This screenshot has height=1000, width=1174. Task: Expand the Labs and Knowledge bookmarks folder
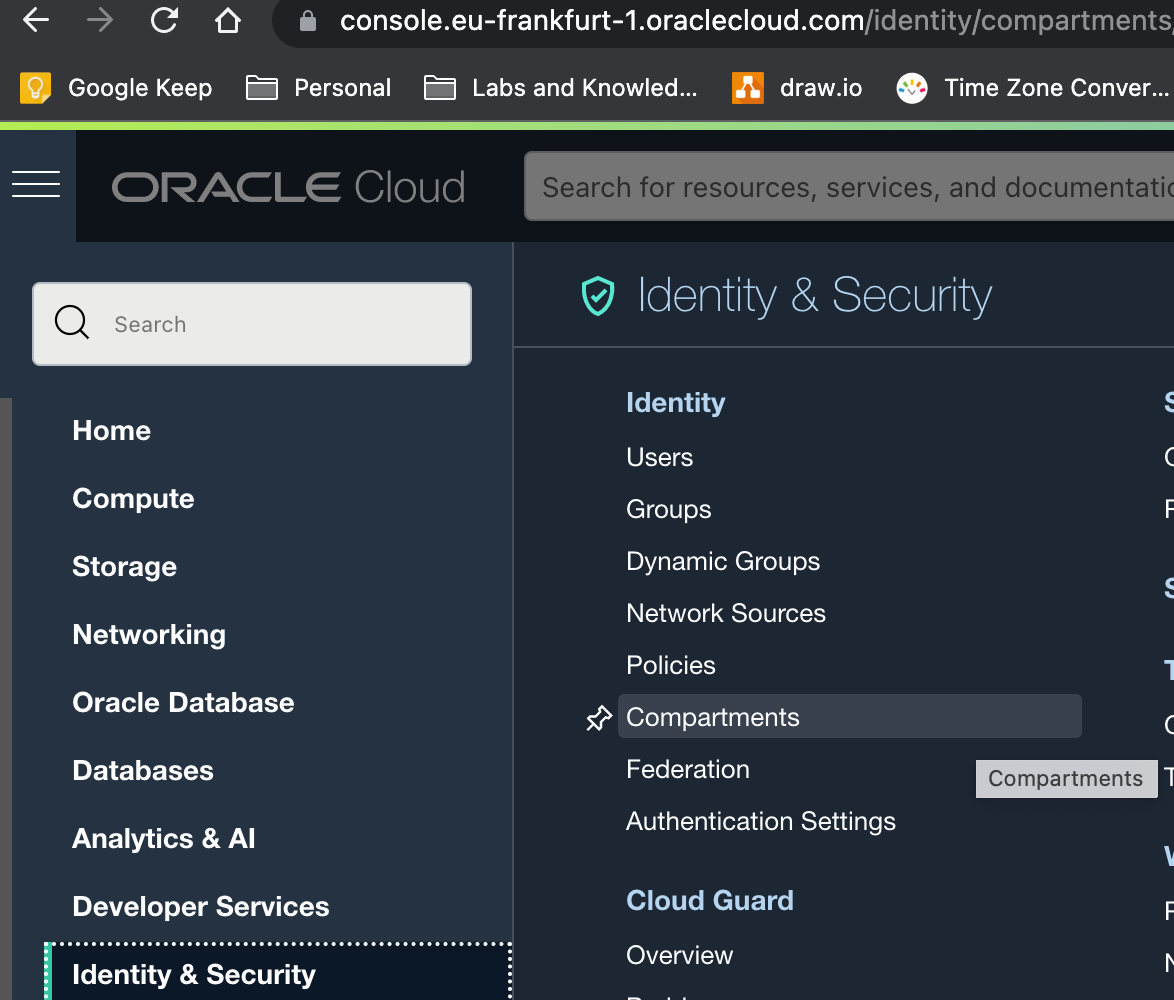[560, 88]
